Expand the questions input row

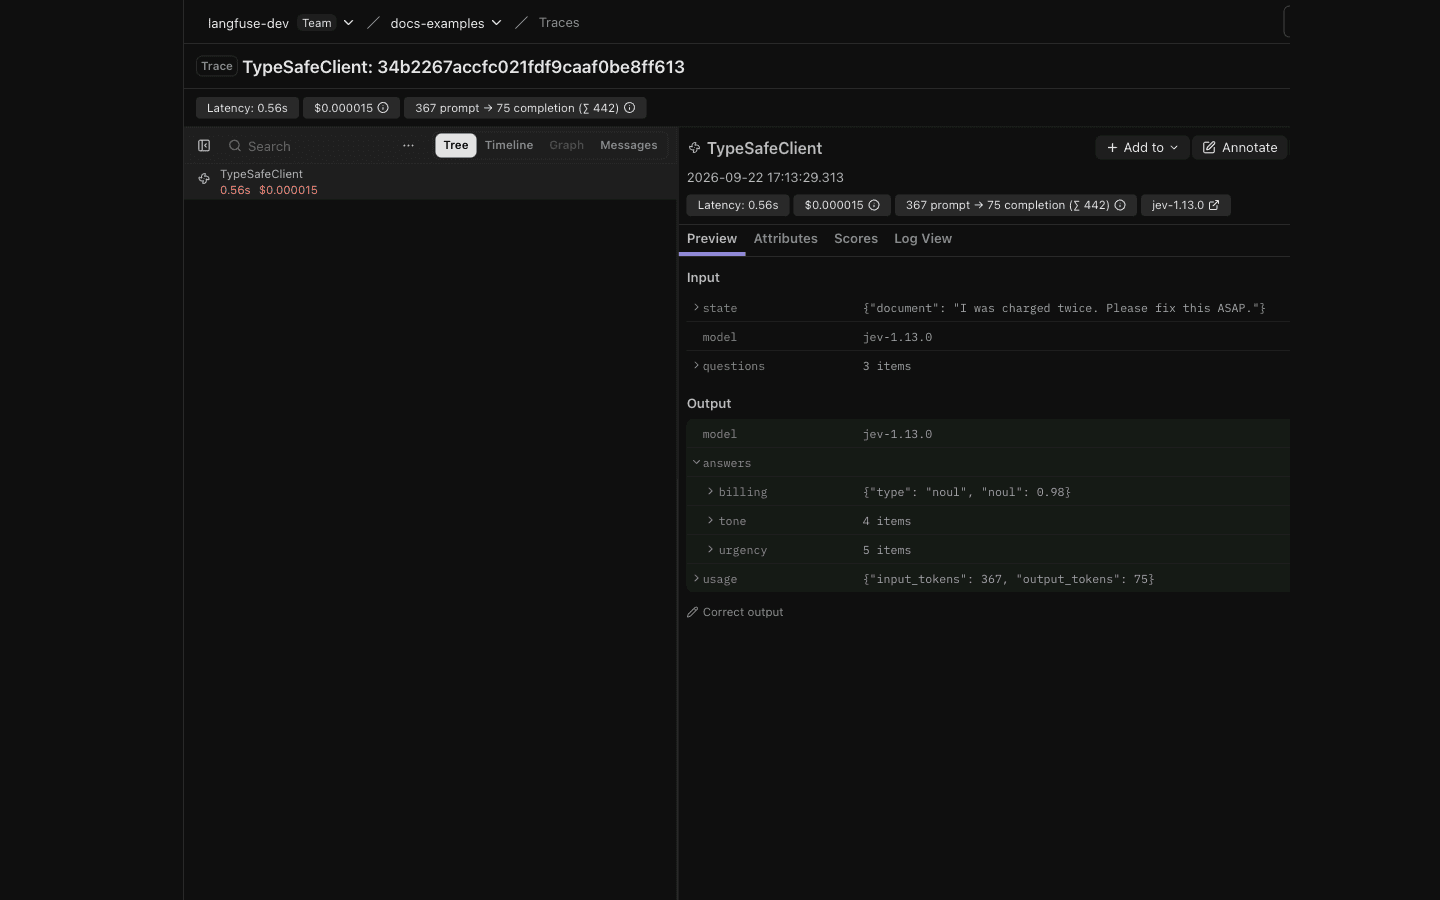tap(696, 366)
